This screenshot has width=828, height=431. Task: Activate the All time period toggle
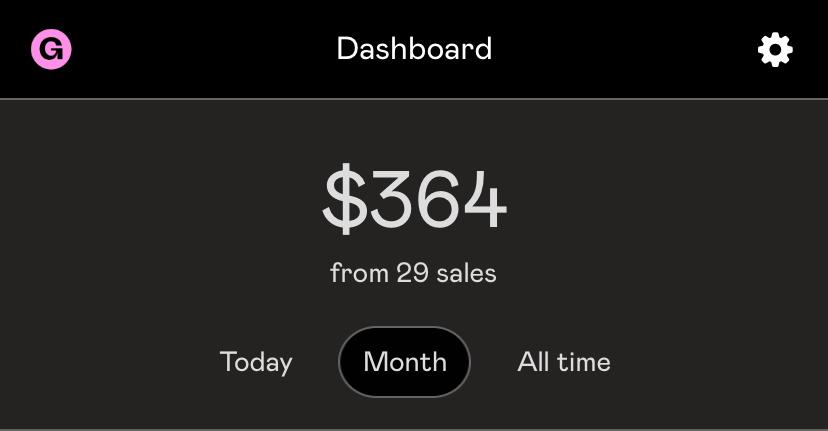click(564, 362)
